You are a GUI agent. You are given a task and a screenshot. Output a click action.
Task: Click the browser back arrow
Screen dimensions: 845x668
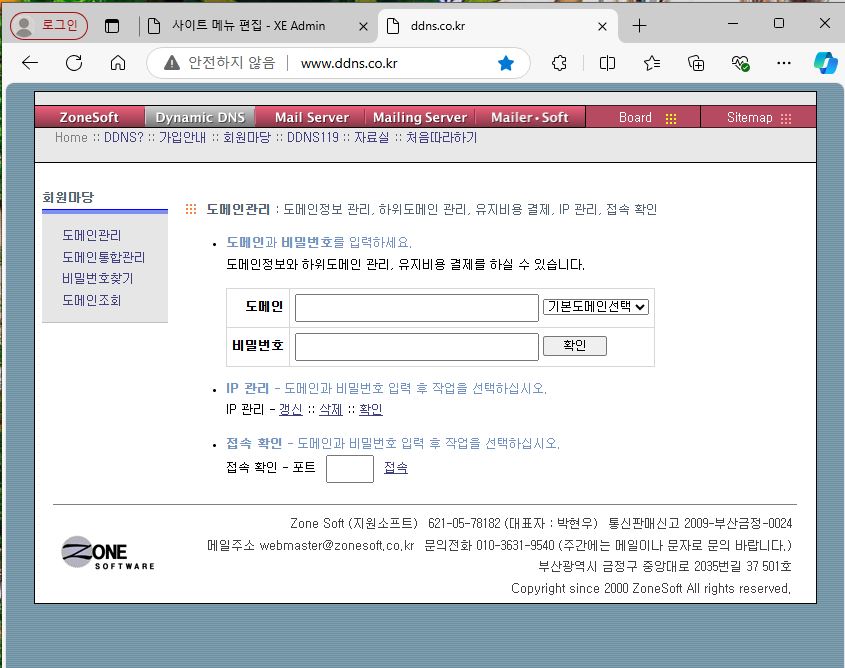click(x=30, y=63)
